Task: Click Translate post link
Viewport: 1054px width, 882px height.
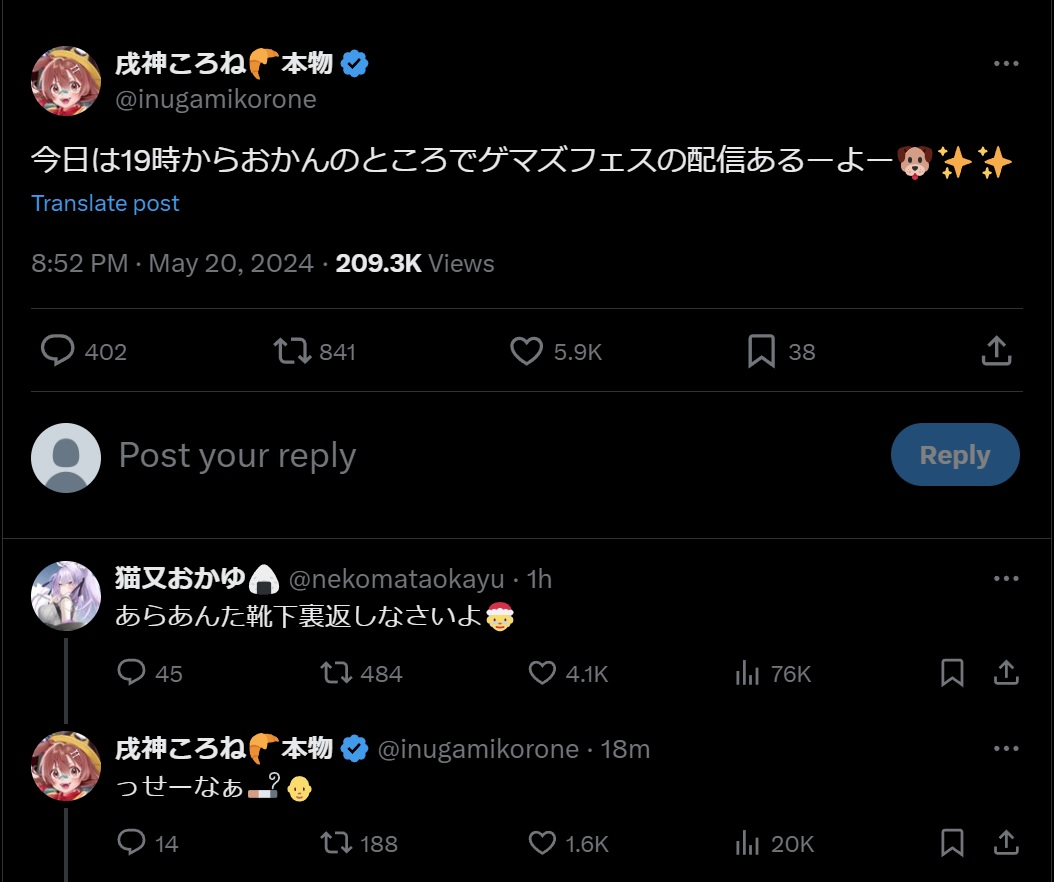Action: (105, 203)
